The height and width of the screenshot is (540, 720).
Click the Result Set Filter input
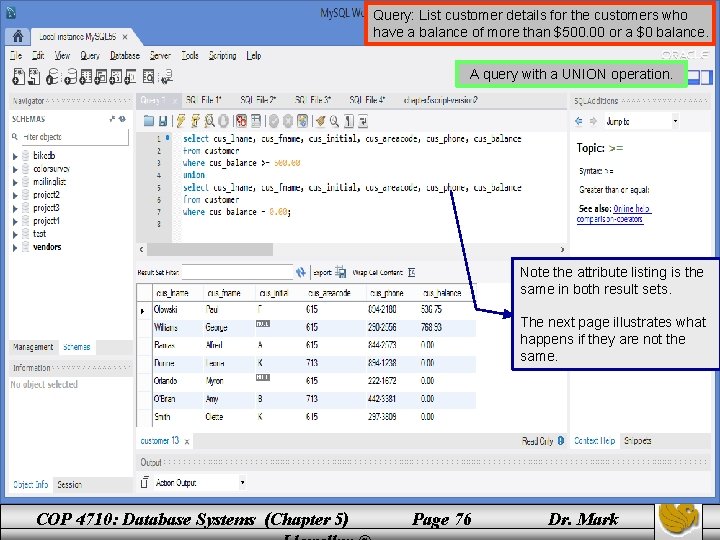[x=237, y=272]
